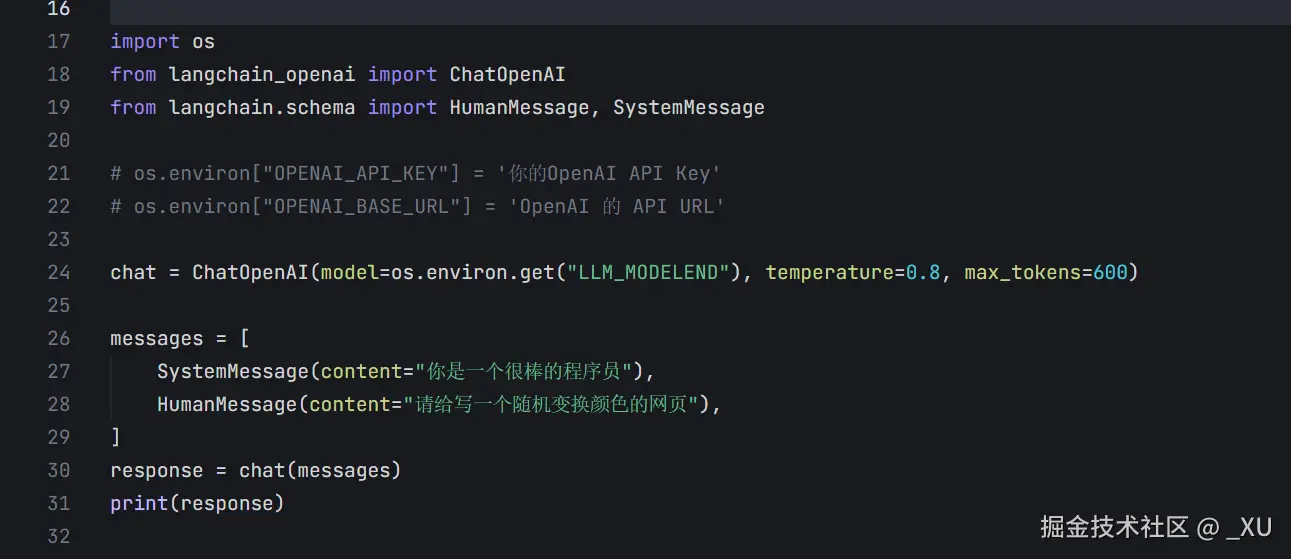1291x559 pixels.
Task: Click the commented OPENAI_API_KEY line
Action: click(x=415, y=174)
